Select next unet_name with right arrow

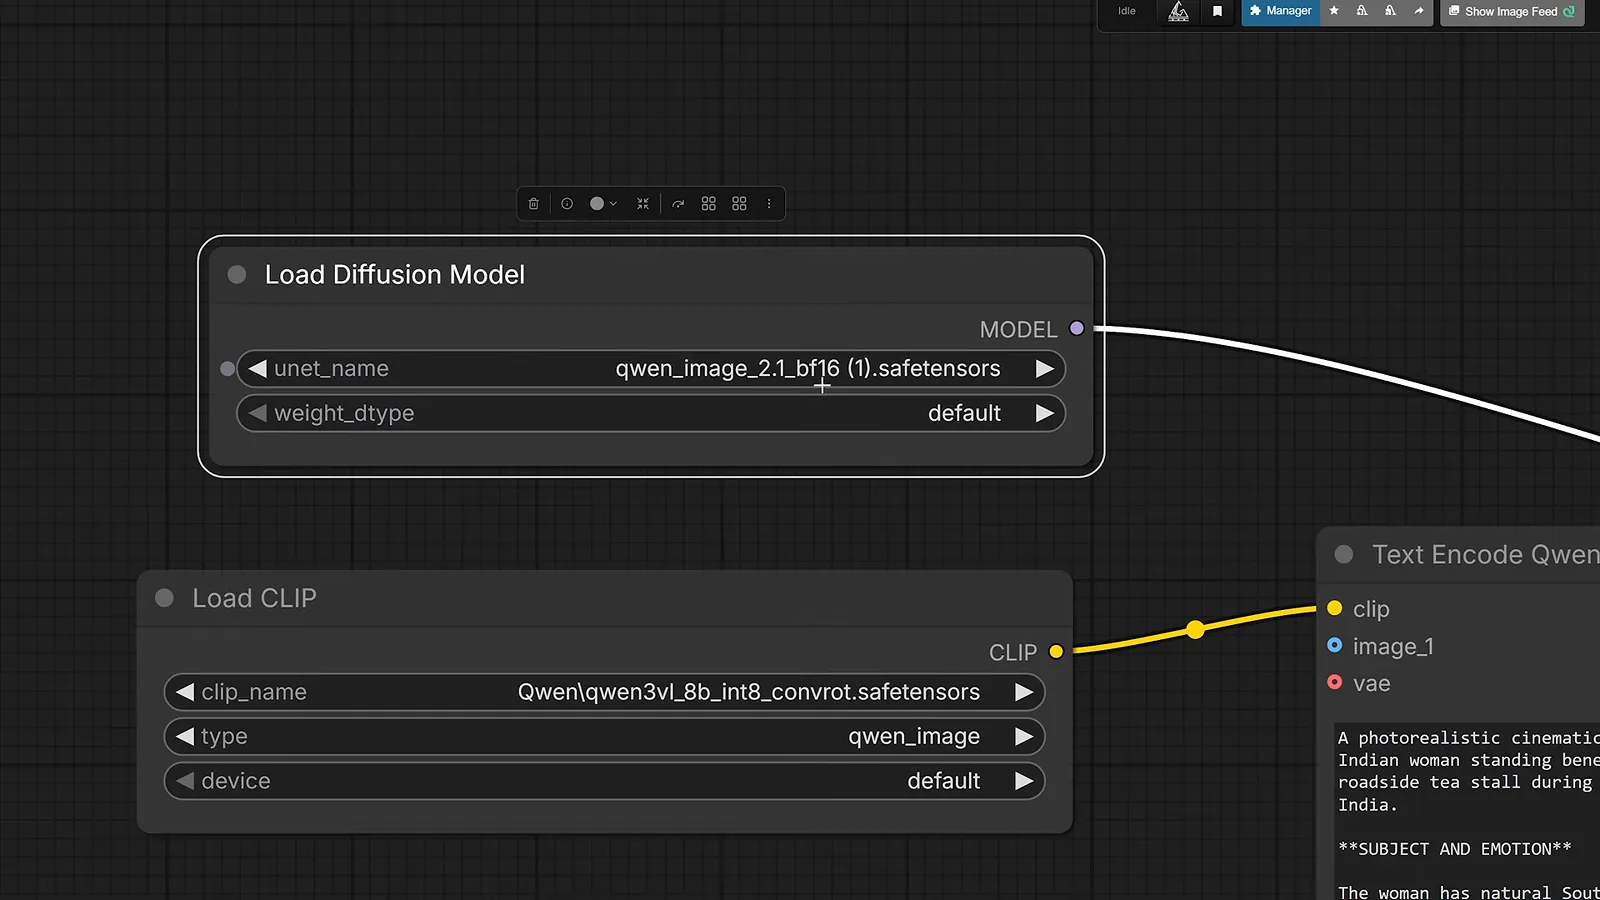click(x=1045, y=369)
